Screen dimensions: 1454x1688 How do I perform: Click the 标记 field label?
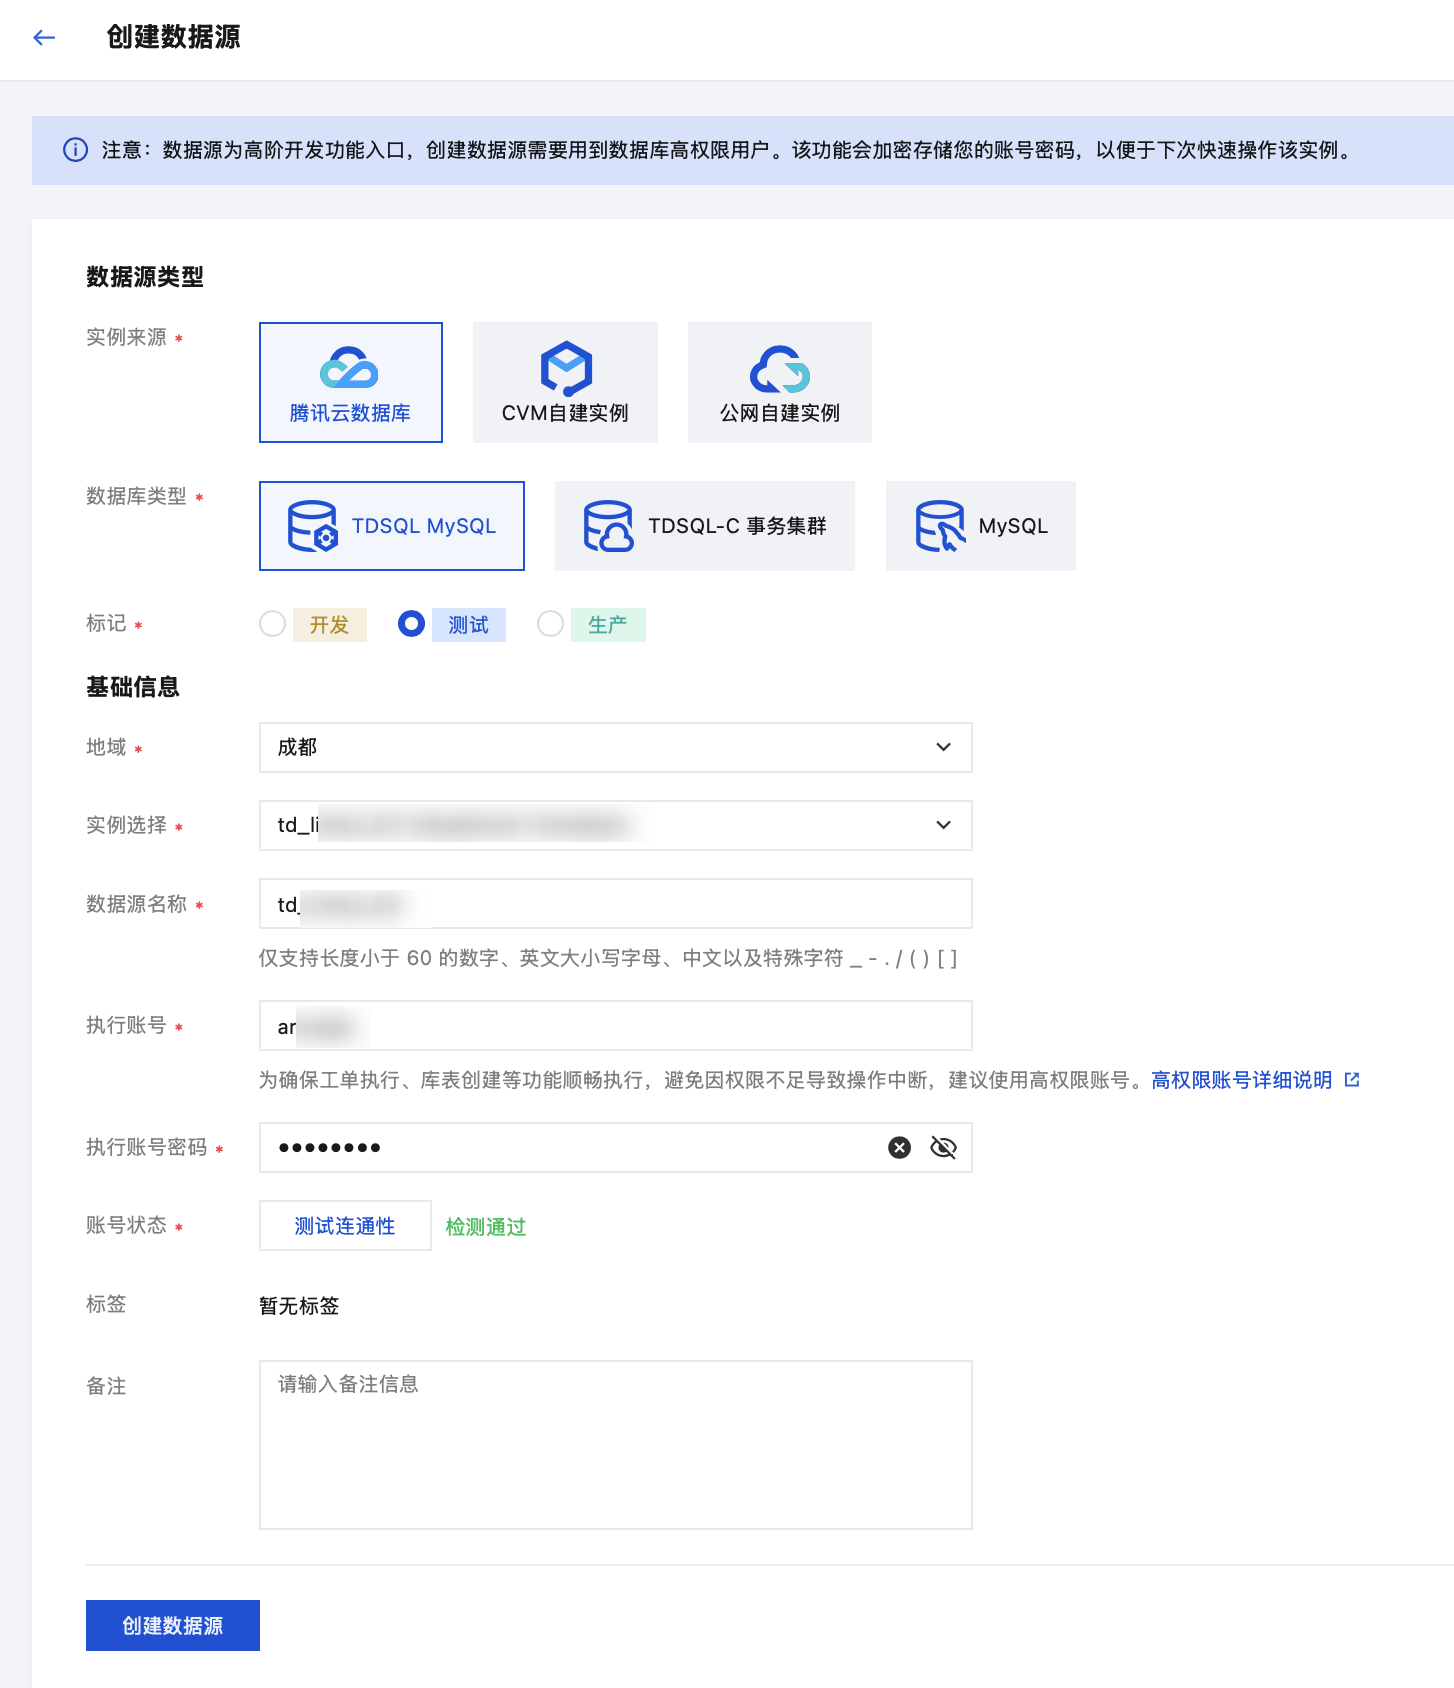106,623
